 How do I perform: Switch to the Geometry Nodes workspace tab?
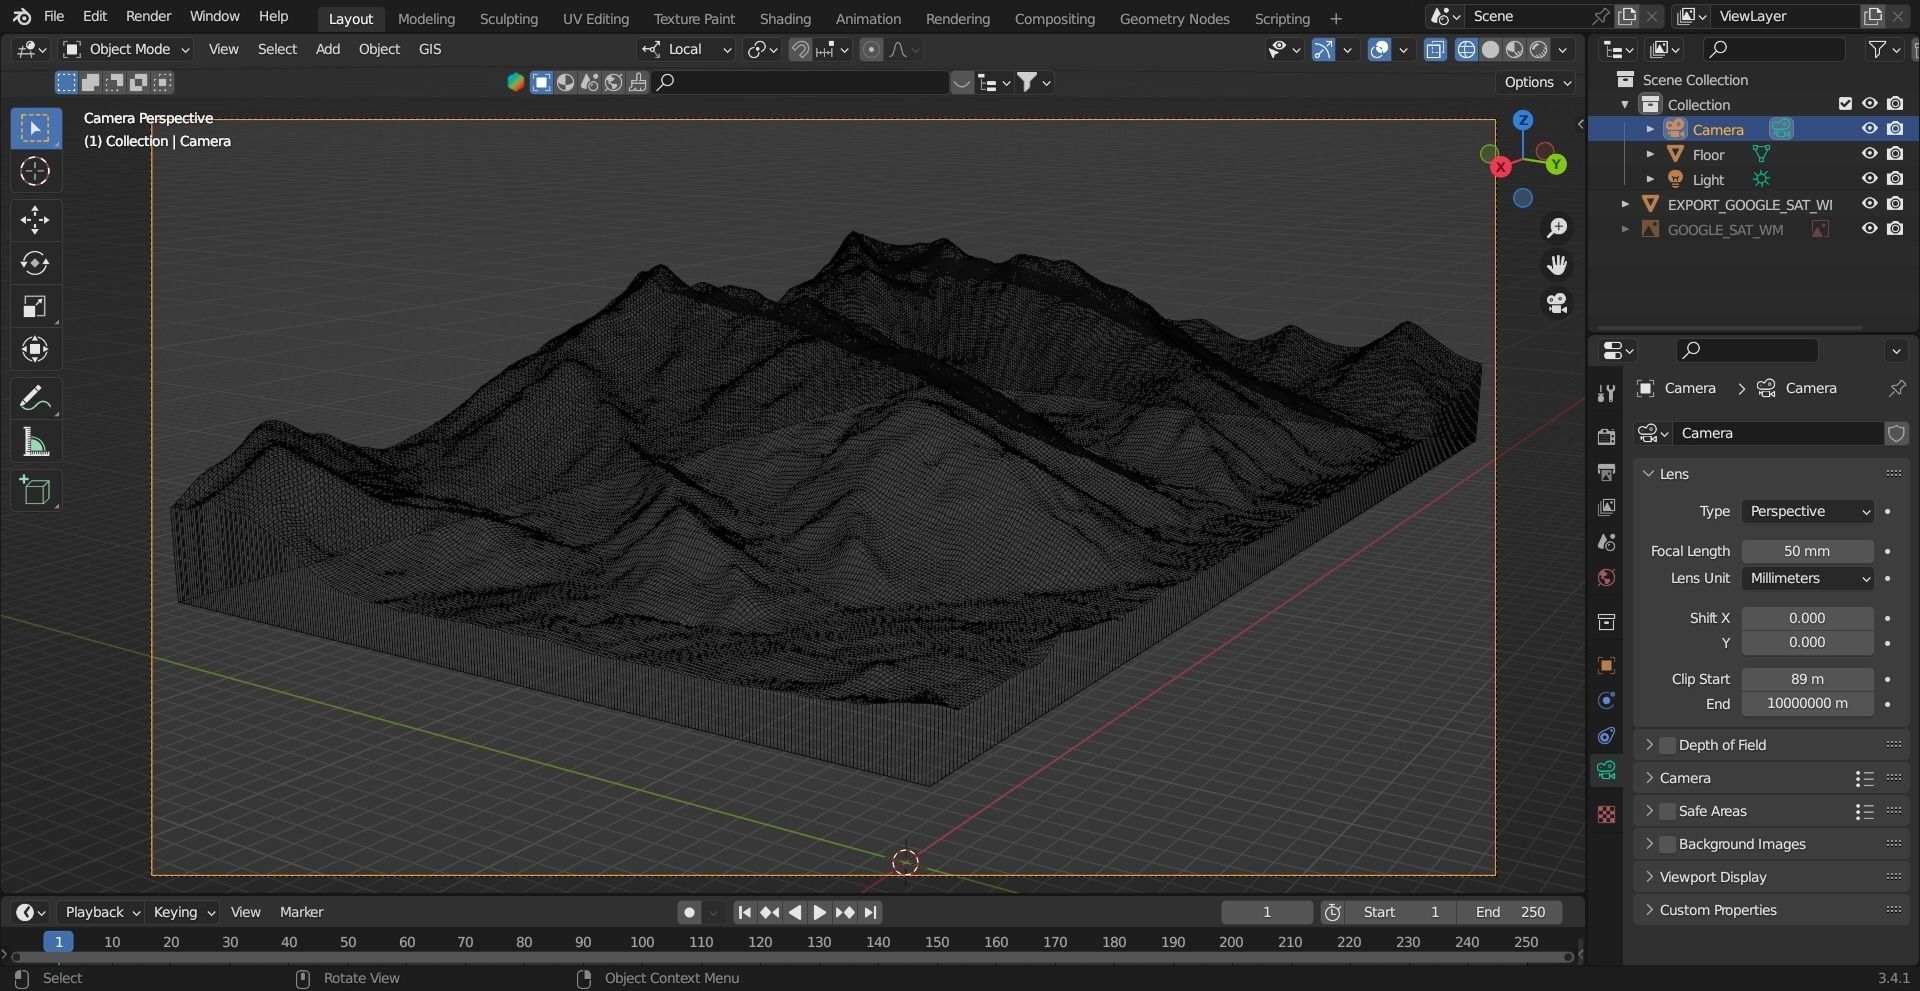click(x=1174, y=18)
